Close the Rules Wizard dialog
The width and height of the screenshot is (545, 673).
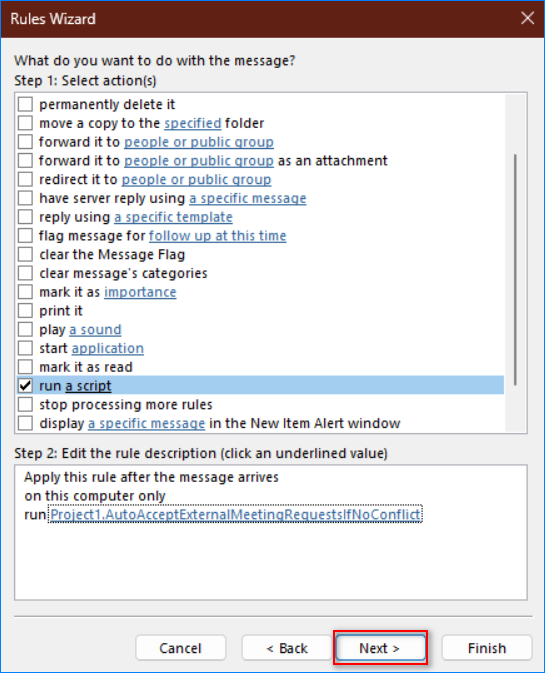pos(527,18)
